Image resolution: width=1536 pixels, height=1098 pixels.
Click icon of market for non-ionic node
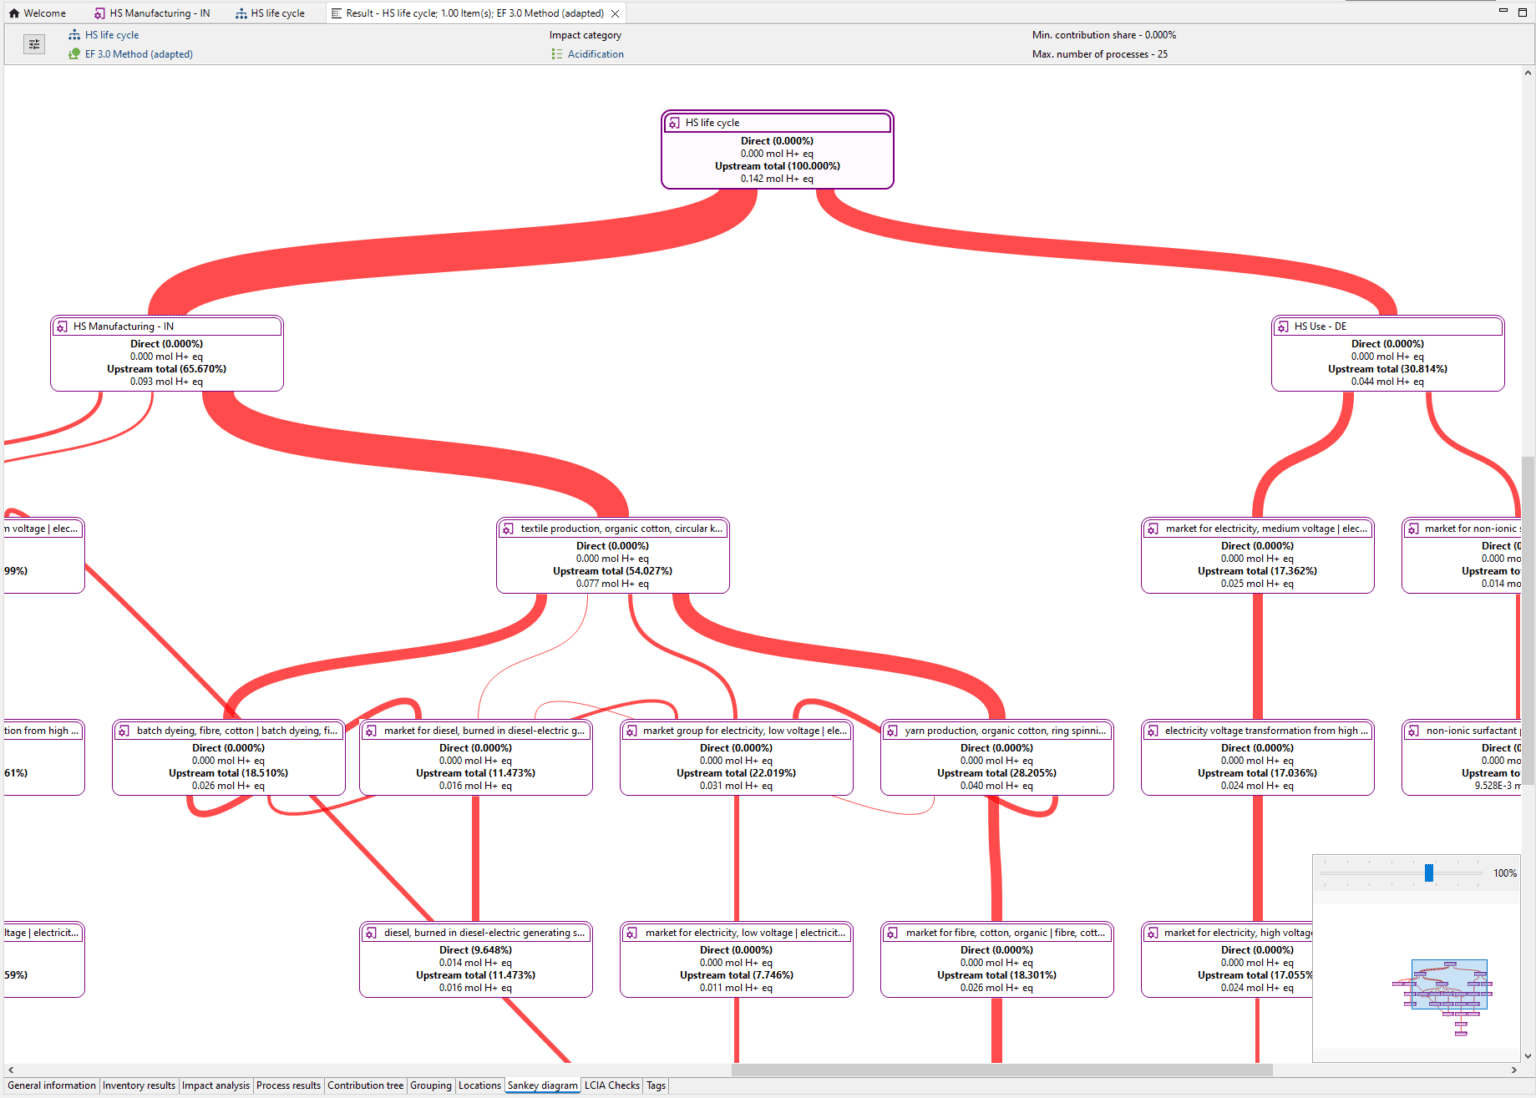click(x=1414, y=529)
